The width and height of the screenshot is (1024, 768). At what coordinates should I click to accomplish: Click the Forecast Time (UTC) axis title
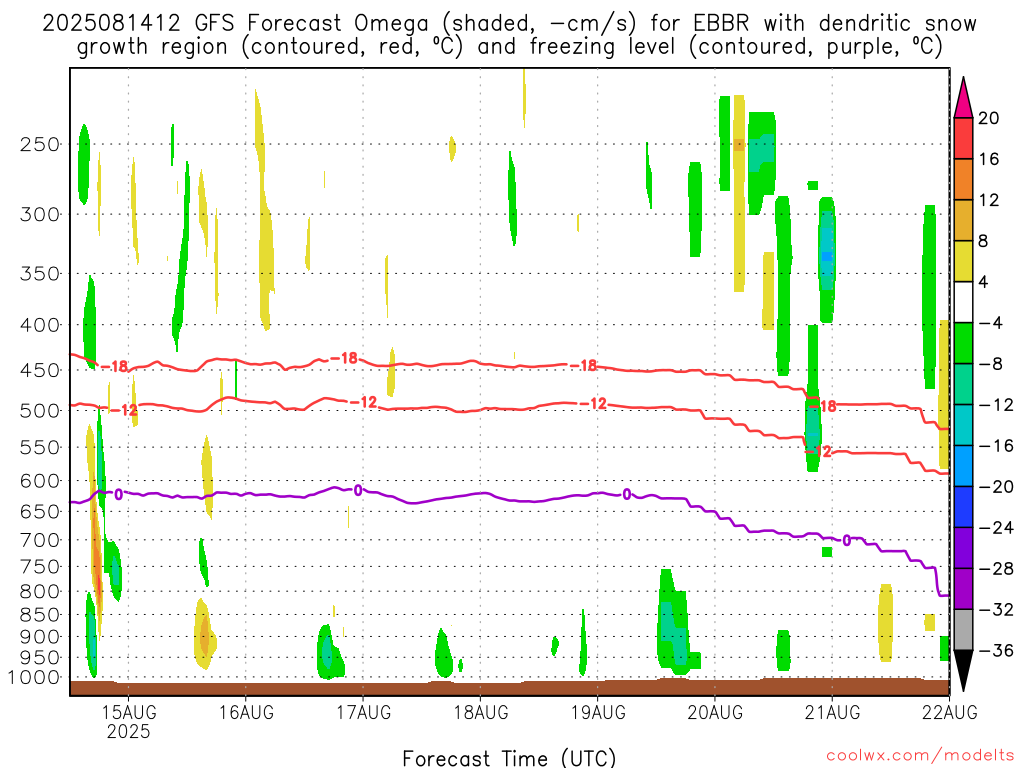click(x=509, y=758)
